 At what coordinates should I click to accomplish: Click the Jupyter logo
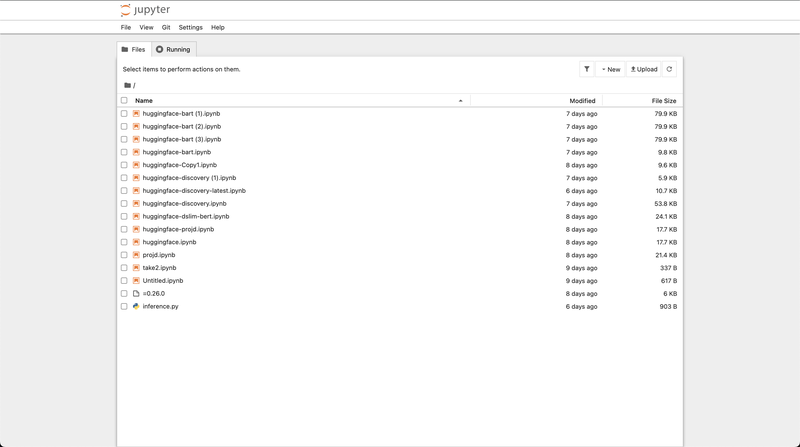[145, 10]
